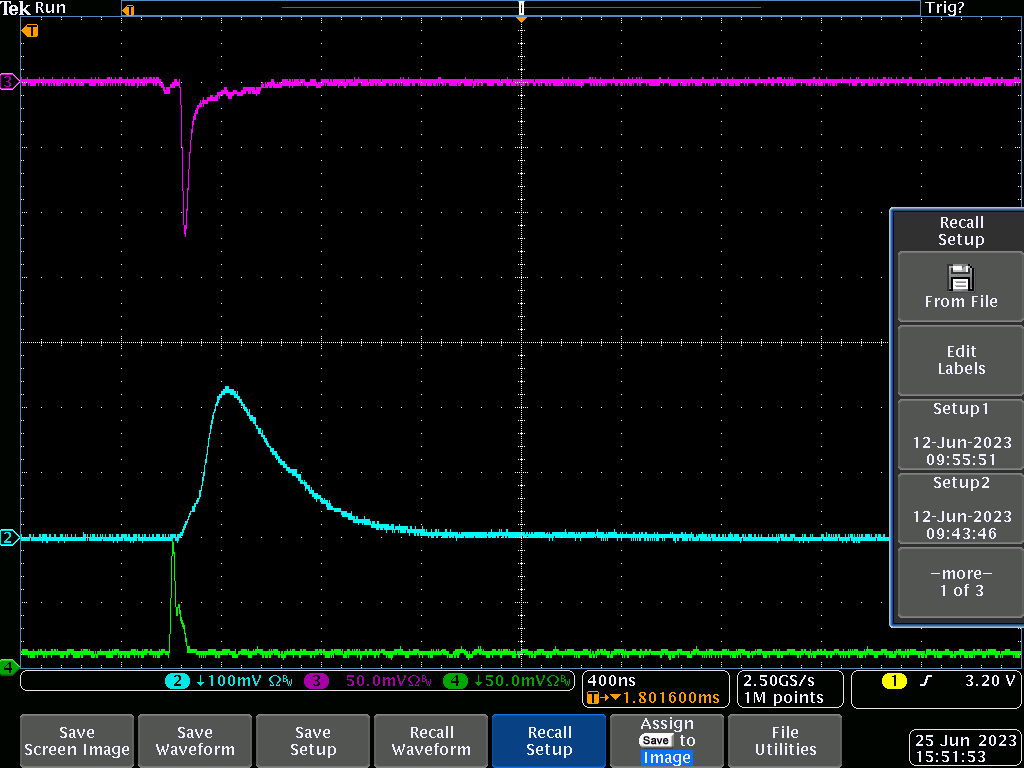Expand the -more- 1 of 3 side menu
Viewport: 1024px width, 768px height.
click(x=960, y=582)
